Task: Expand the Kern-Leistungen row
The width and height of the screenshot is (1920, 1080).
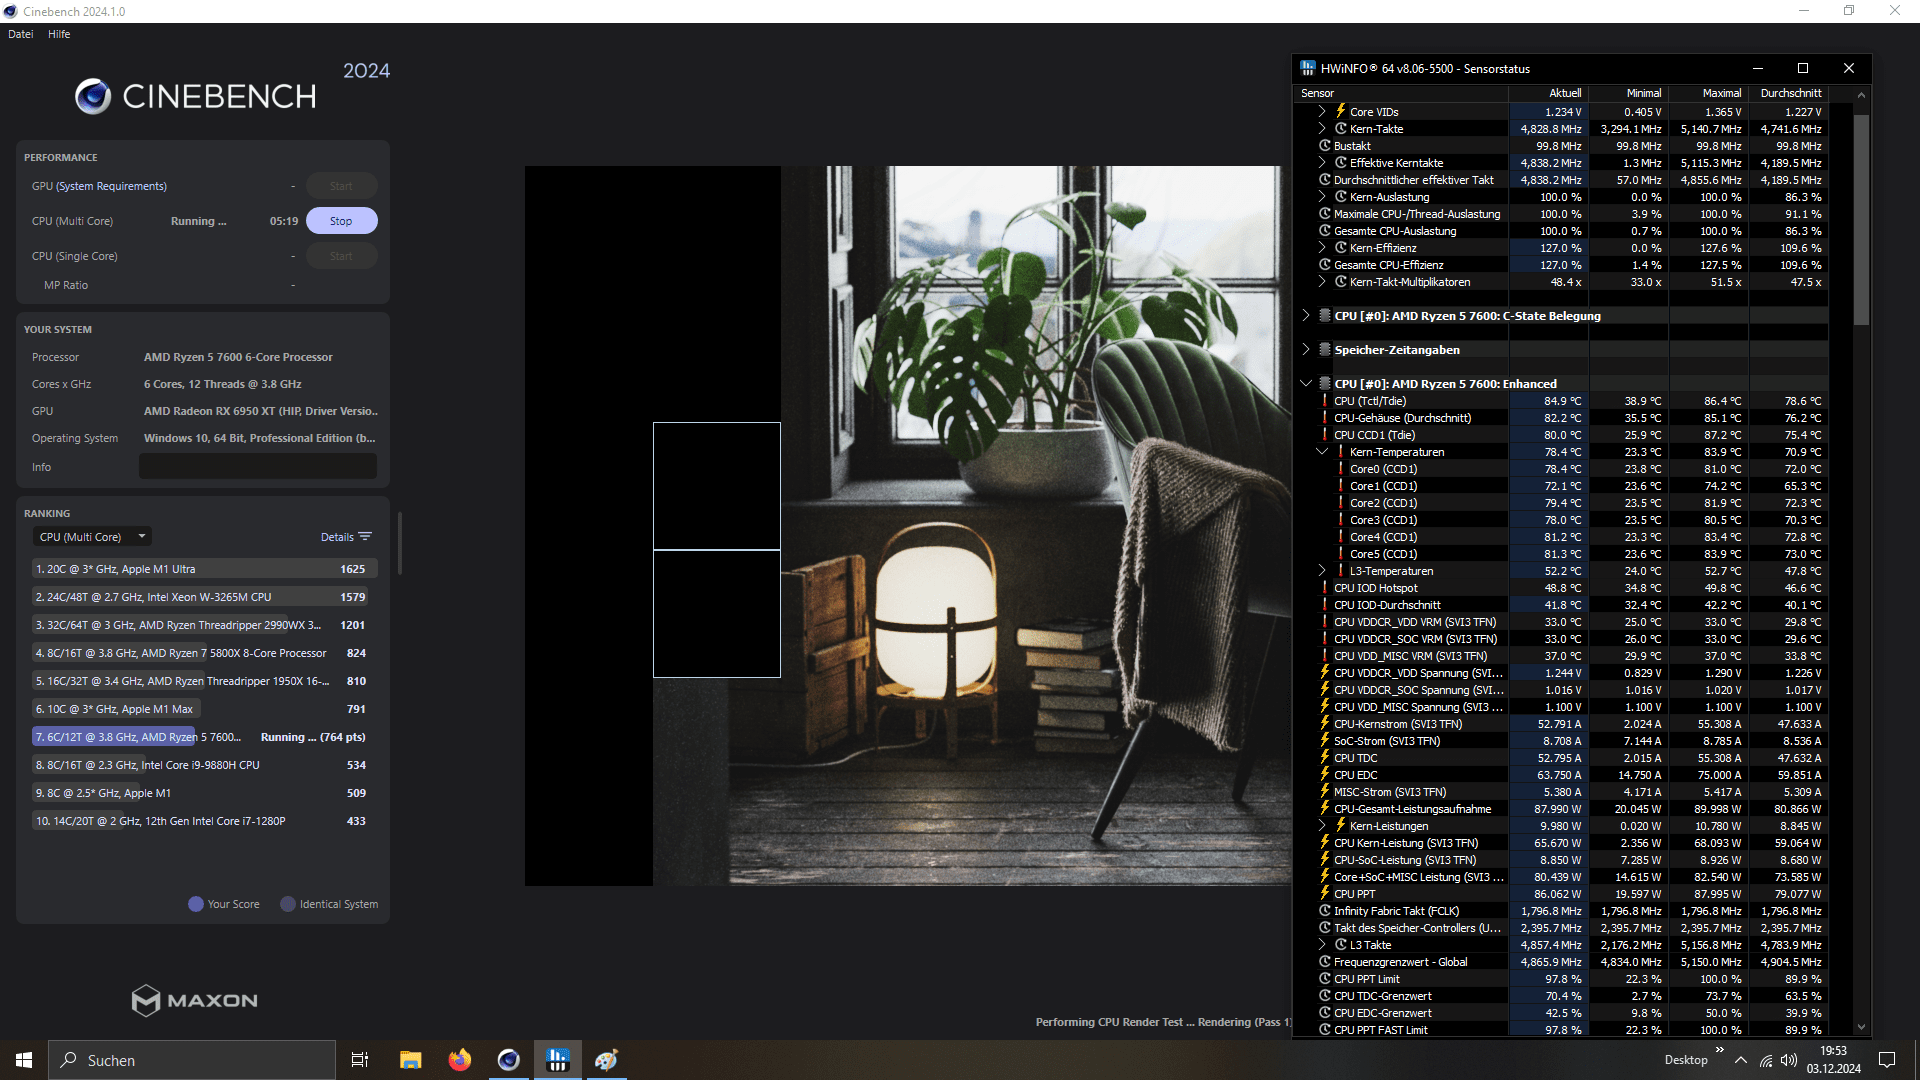Action: point(1322,826)
